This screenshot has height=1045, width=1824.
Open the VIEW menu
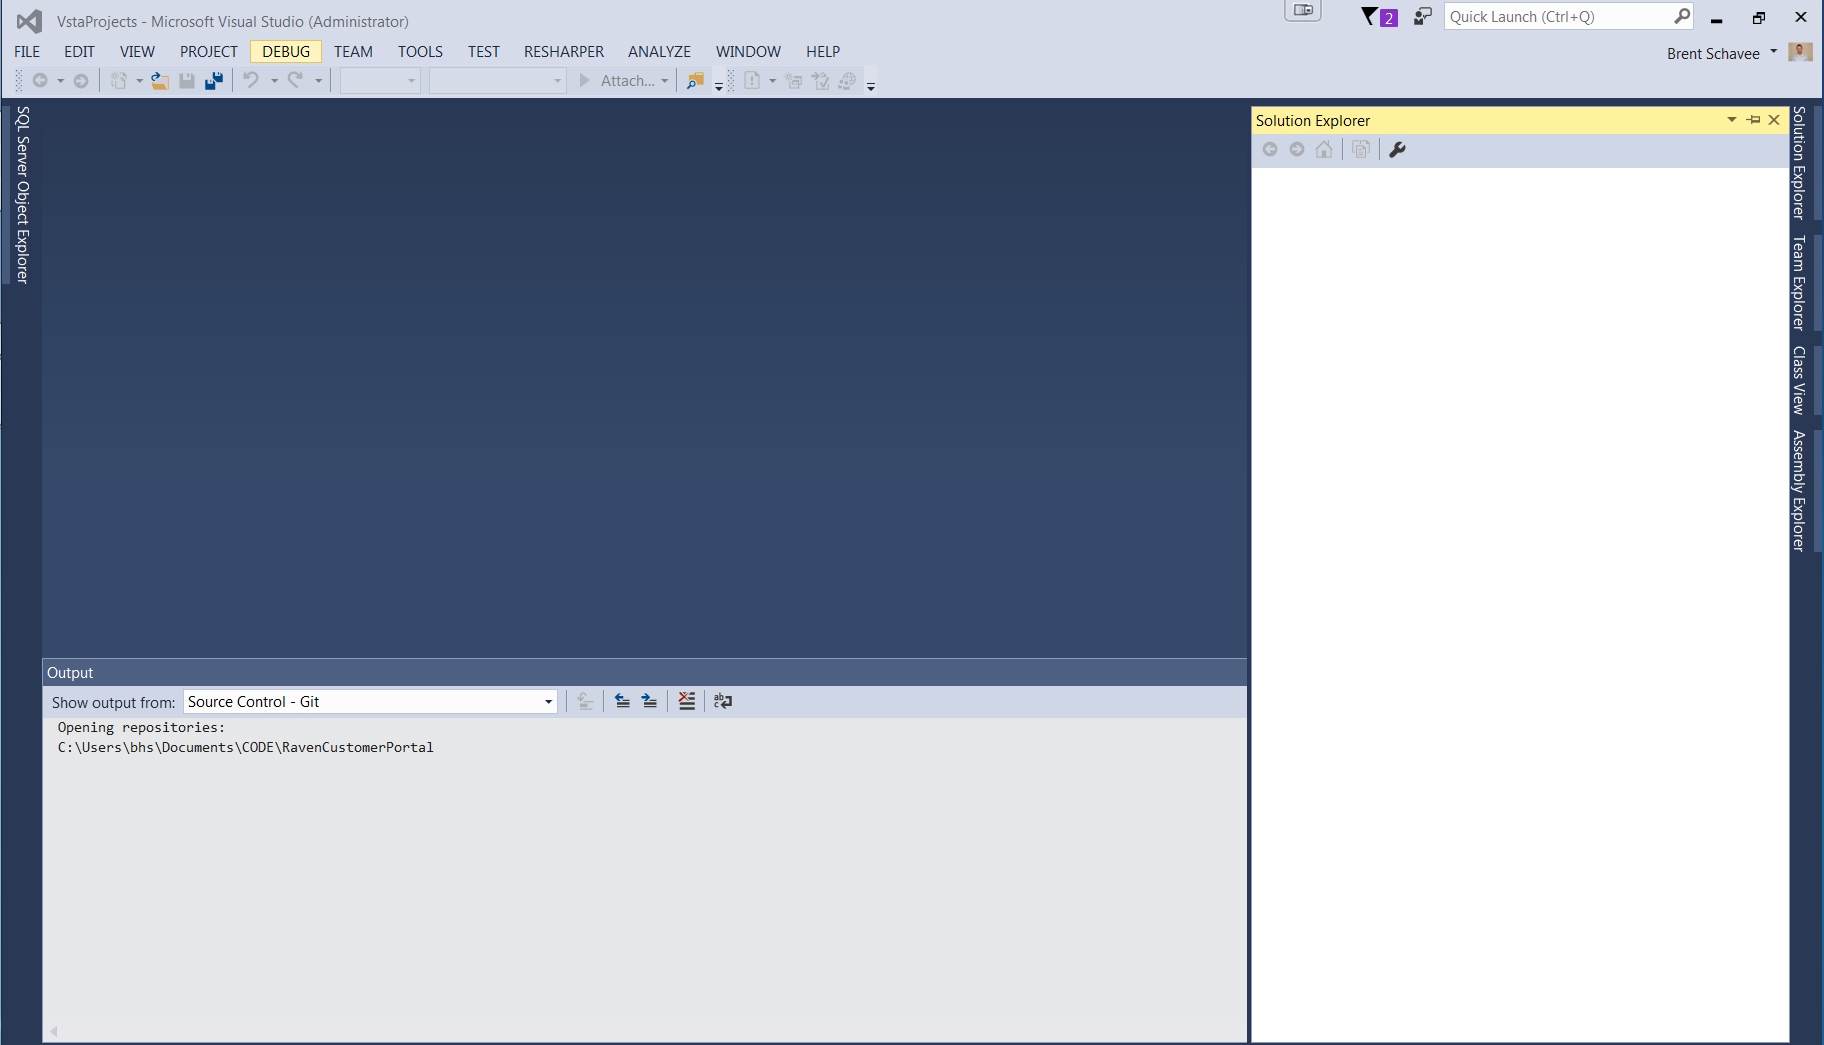pyautogui.click(x=137, y=52)
